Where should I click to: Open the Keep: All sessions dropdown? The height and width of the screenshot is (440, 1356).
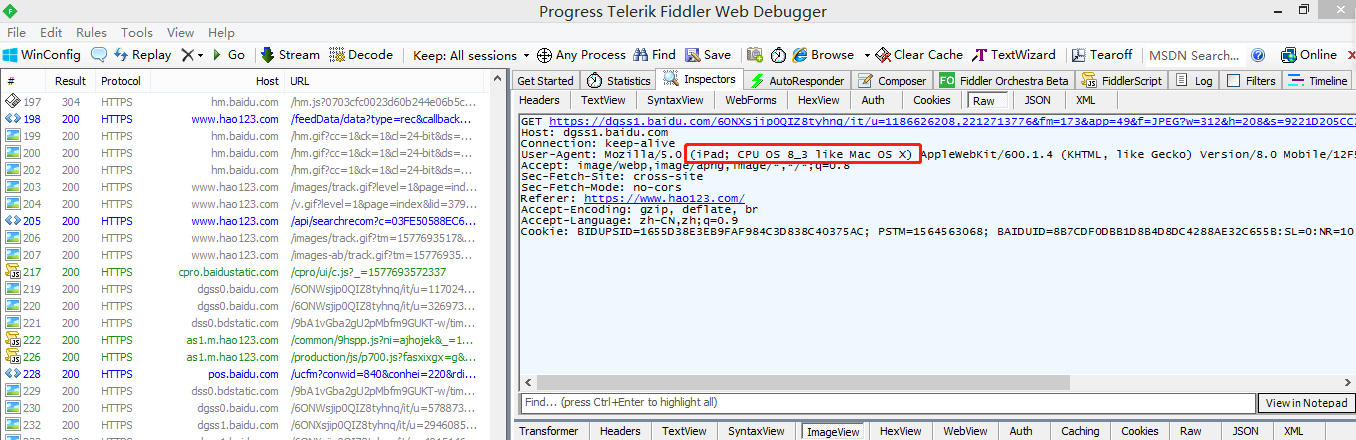(471, 55)
